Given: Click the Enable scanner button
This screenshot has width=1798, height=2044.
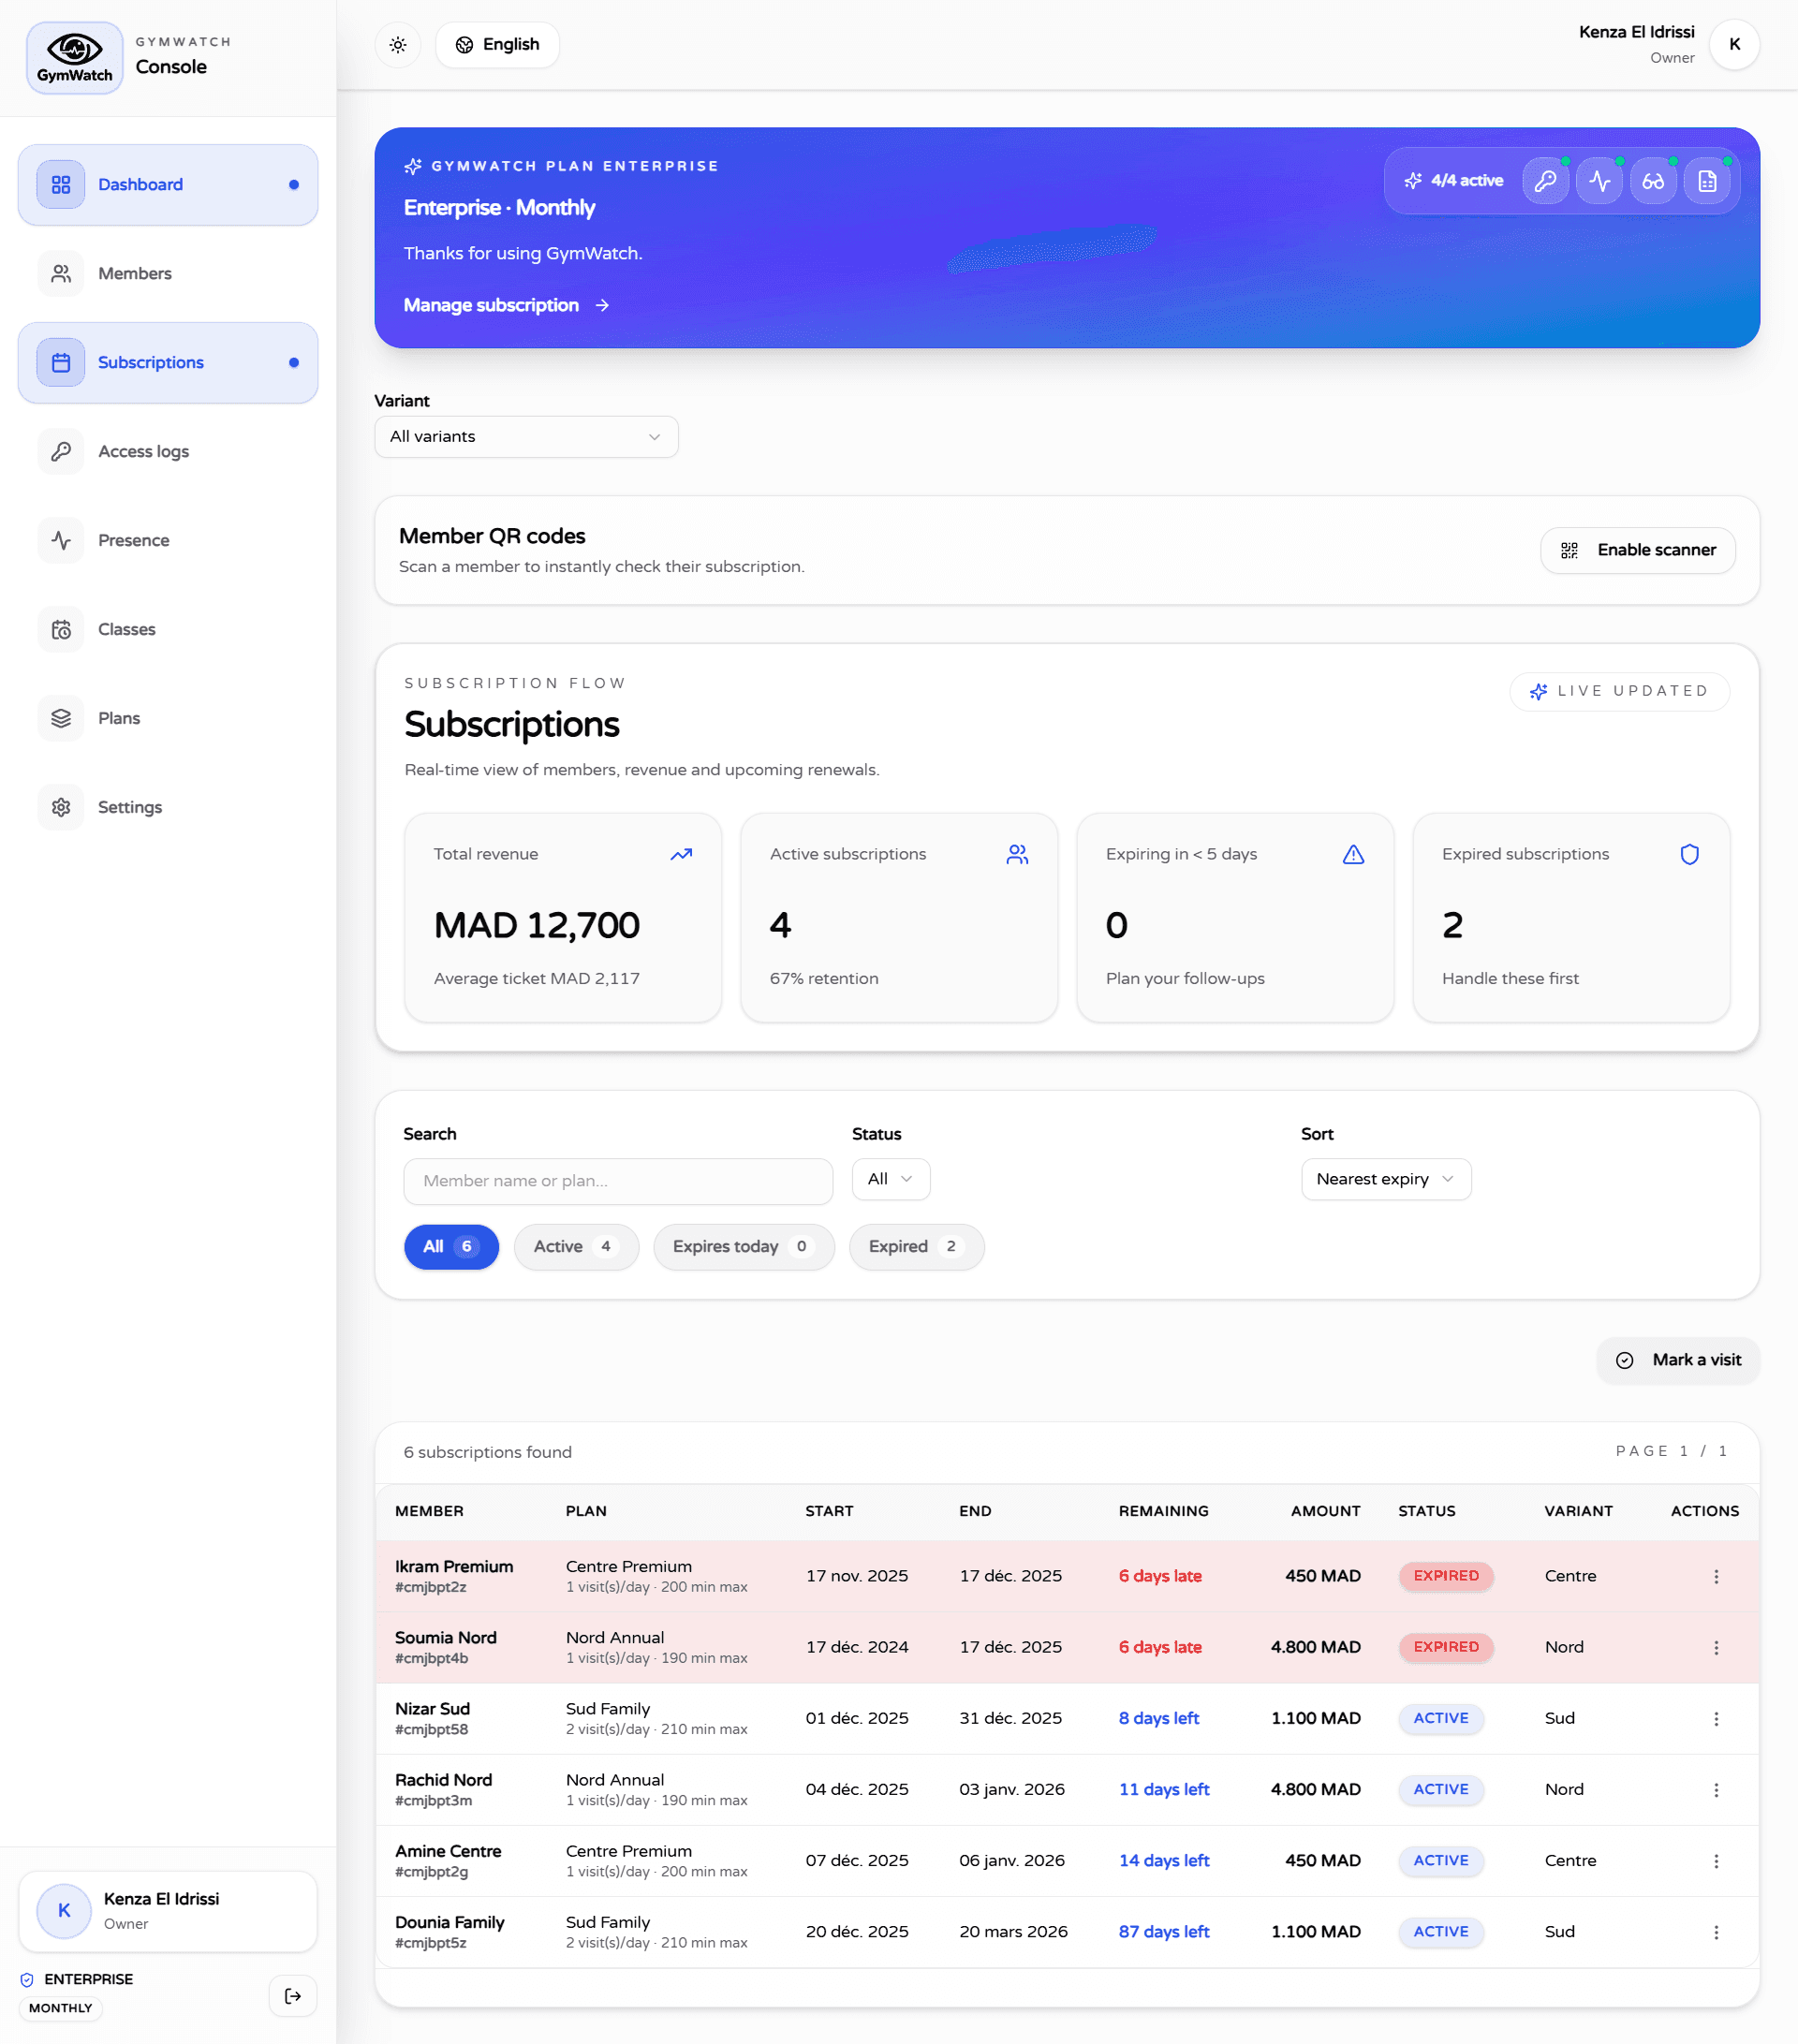Looking at the screenshot, I should tap(1637, 550).
